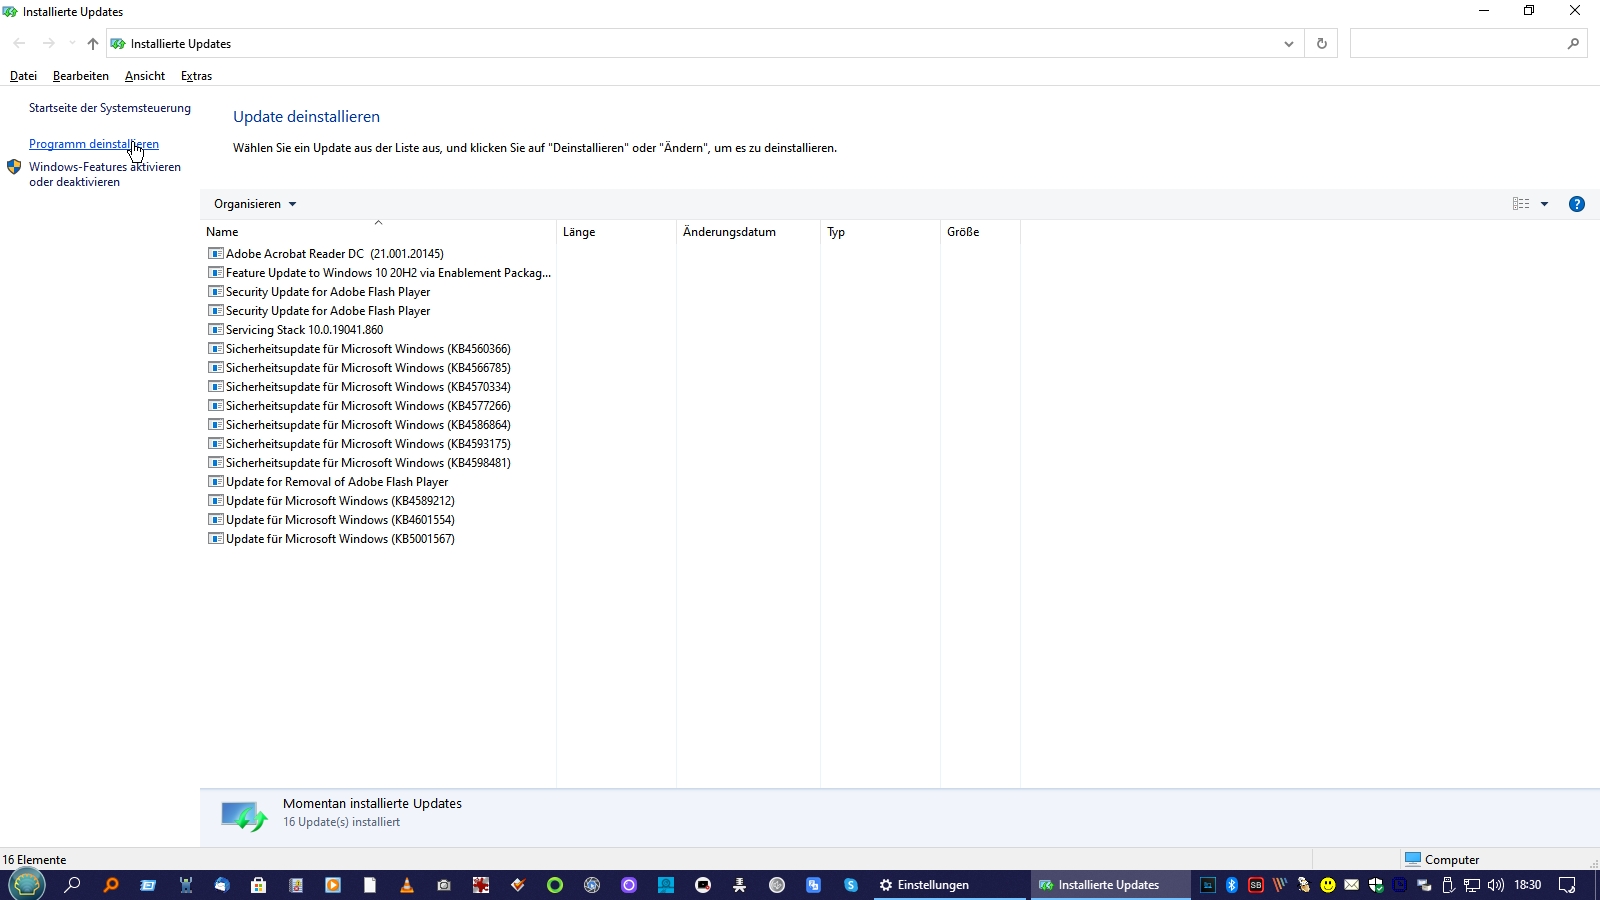This screenshot has height=900, width=1600.
Task: Open the Bearbeiten menu
Action: tap(81, 76)
